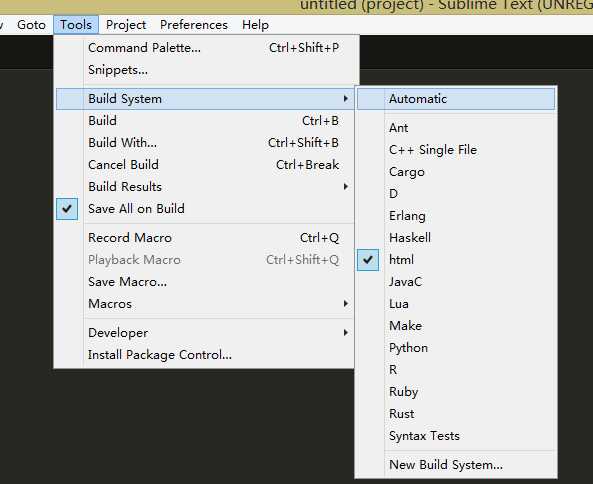Open the Help menu
593x484 pixels.
(256, 25)
